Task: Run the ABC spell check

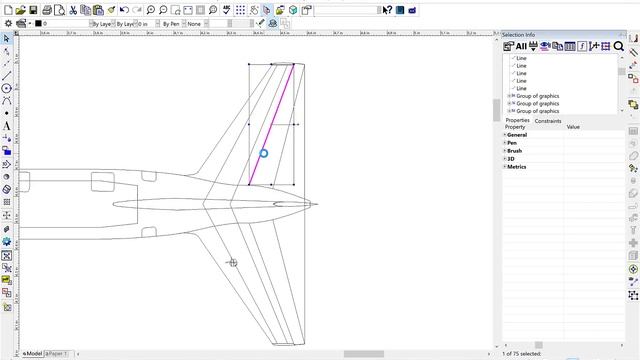Action: click(x=227, y=10)
